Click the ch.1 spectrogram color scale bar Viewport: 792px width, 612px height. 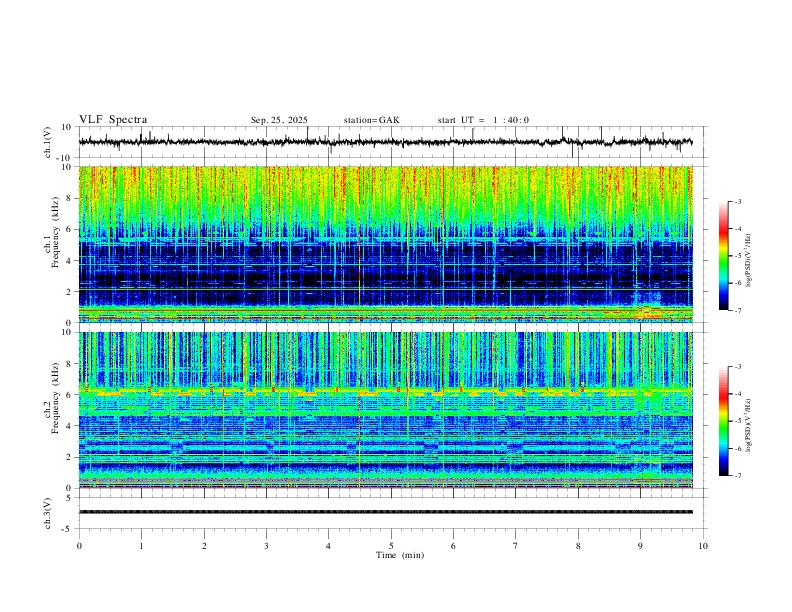(723, 256)
